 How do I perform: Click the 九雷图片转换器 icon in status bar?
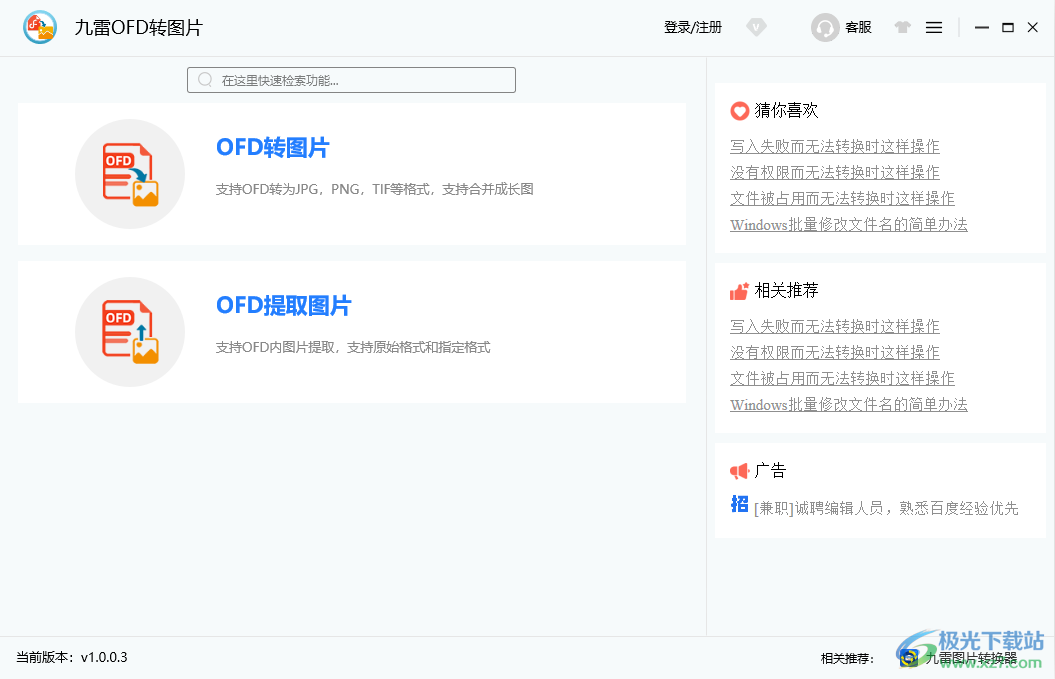pos(909,658)
